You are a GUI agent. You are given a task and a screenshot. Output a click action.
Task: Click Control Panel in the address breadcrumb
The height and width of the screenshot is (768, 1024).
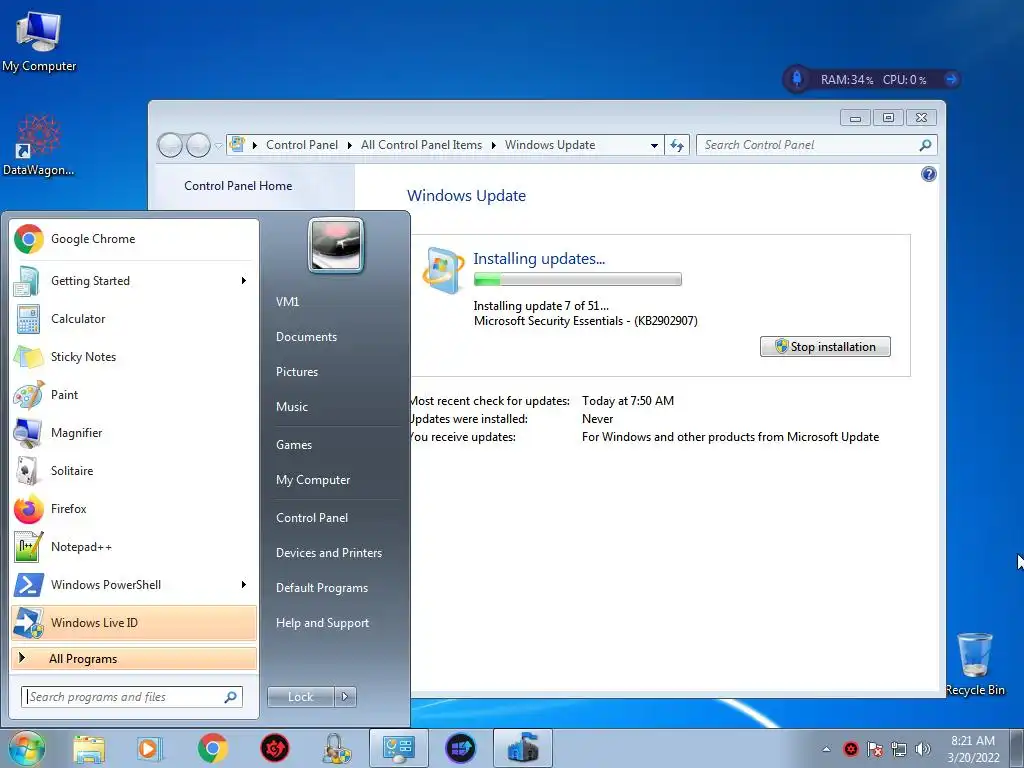pyautogui.click(x=302, y=145)
